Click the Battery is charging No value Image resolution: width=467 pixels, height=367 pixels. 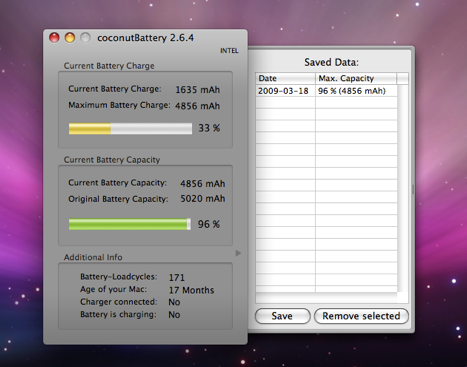coord(174,315)
